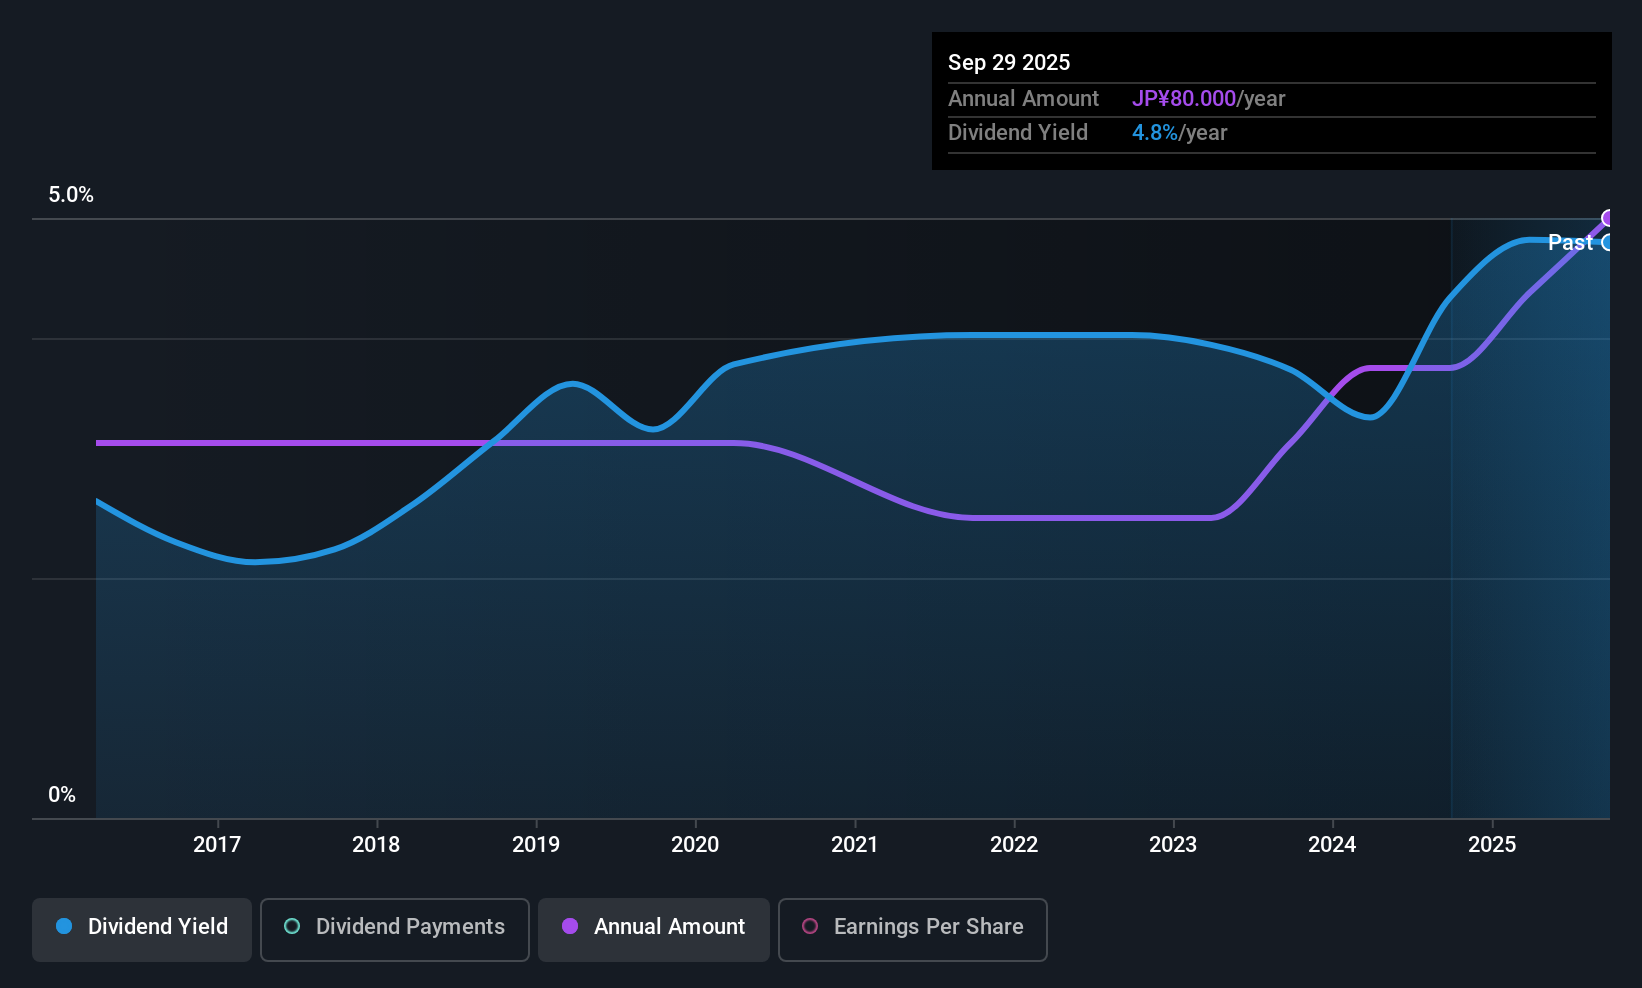This screenshot has height=988, width=1642.
Task: Select the purple Annual Amount legend dot
Action: click(x=570, y=927)
